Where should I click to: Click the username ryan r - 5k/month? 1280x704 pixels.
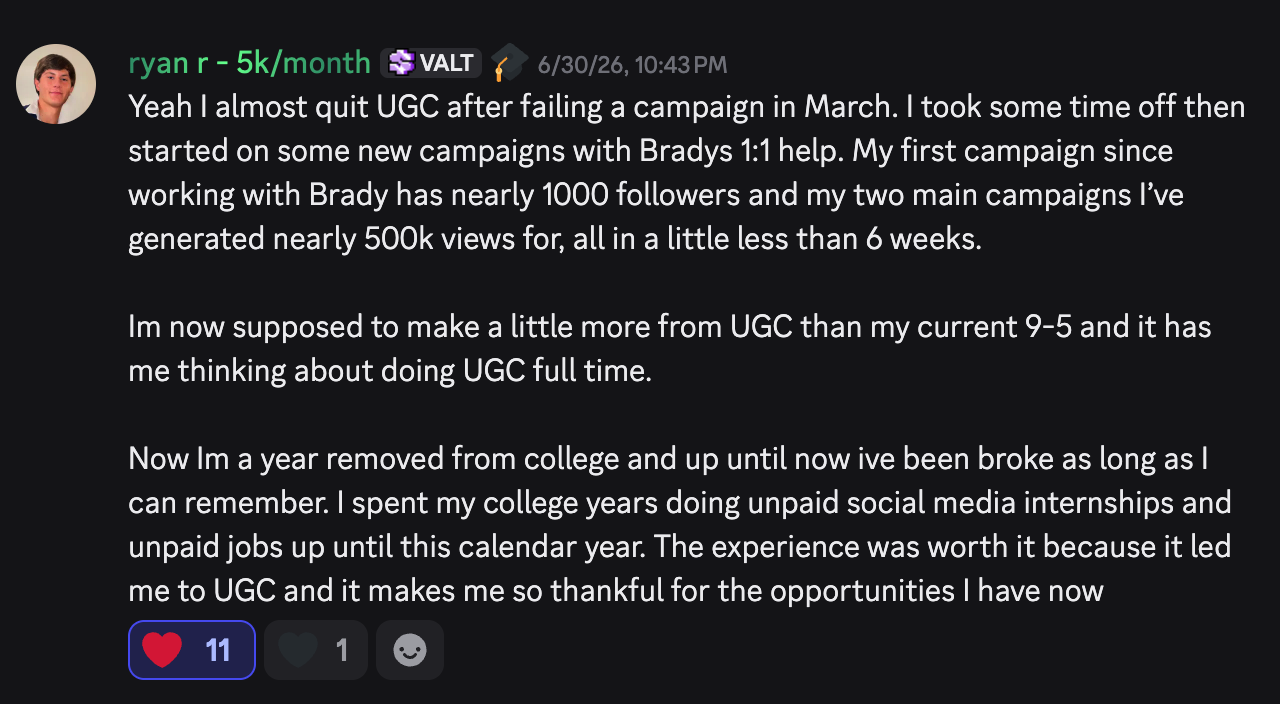point(249,63)
